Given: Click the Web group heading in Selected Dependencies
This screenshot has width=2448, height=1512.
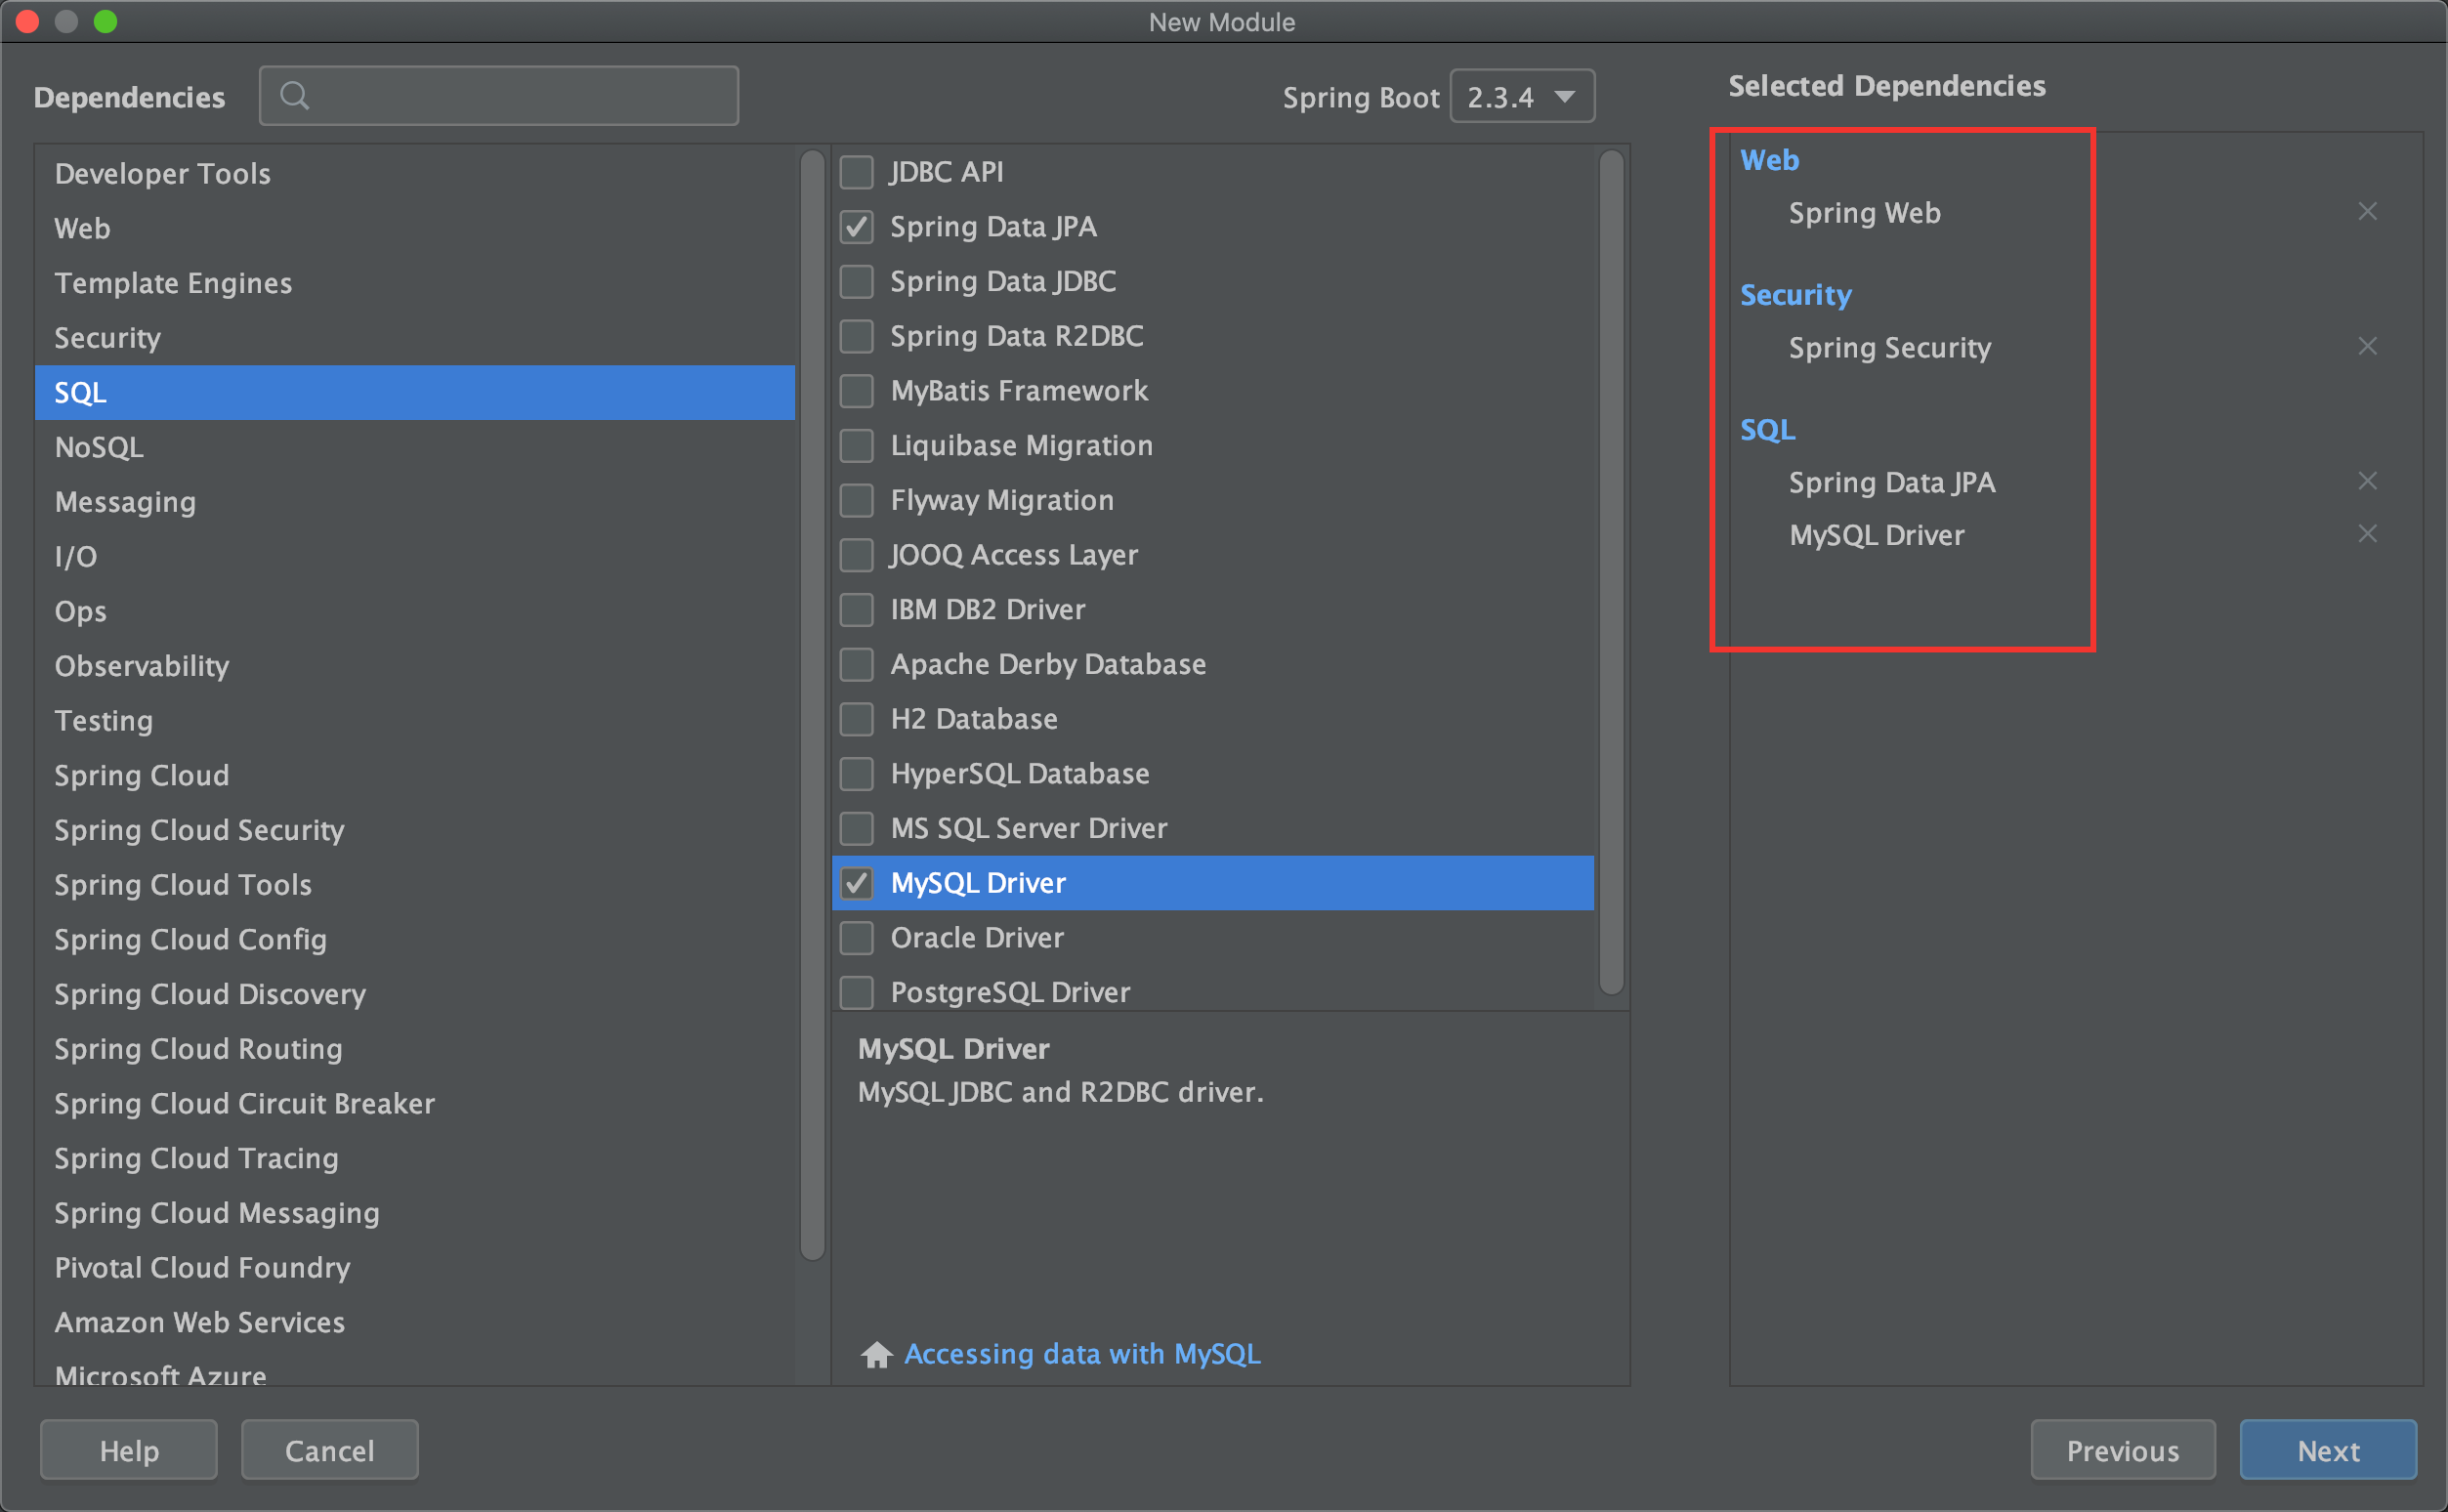Looking at the screenshot, I should [x=1769, y=160].
